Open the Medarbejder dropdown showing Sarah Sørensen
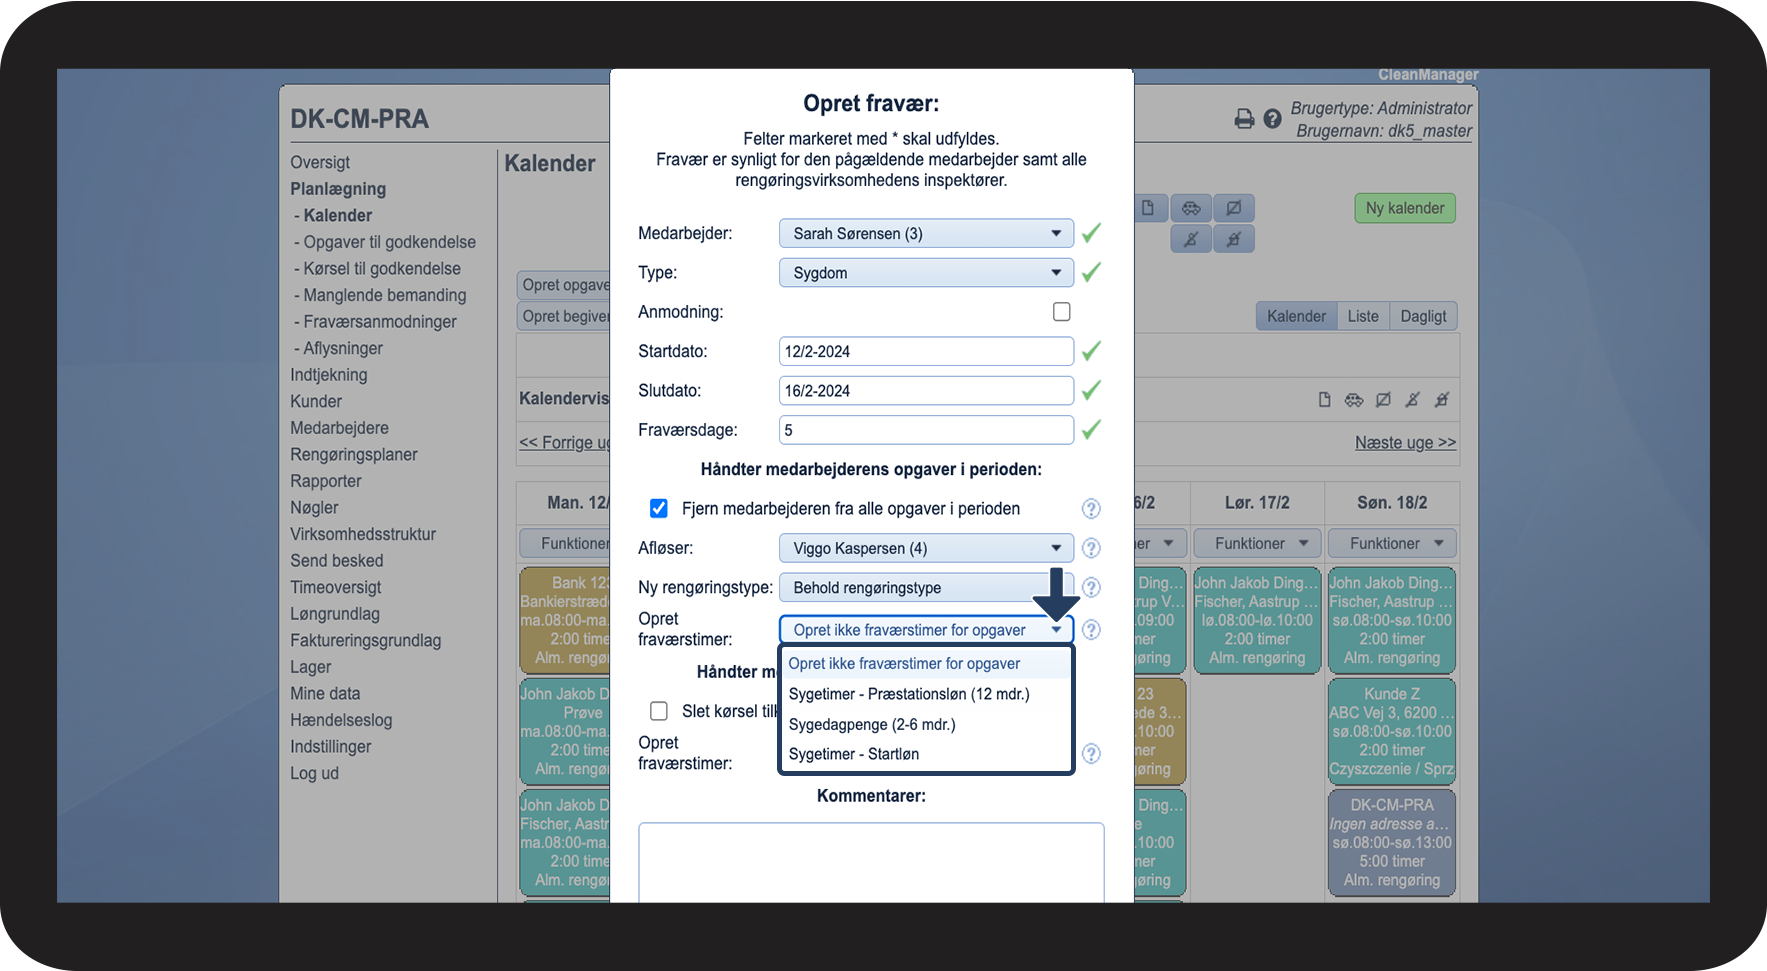1767x971 pixels. pyautogui.click(x=926, y=233)
